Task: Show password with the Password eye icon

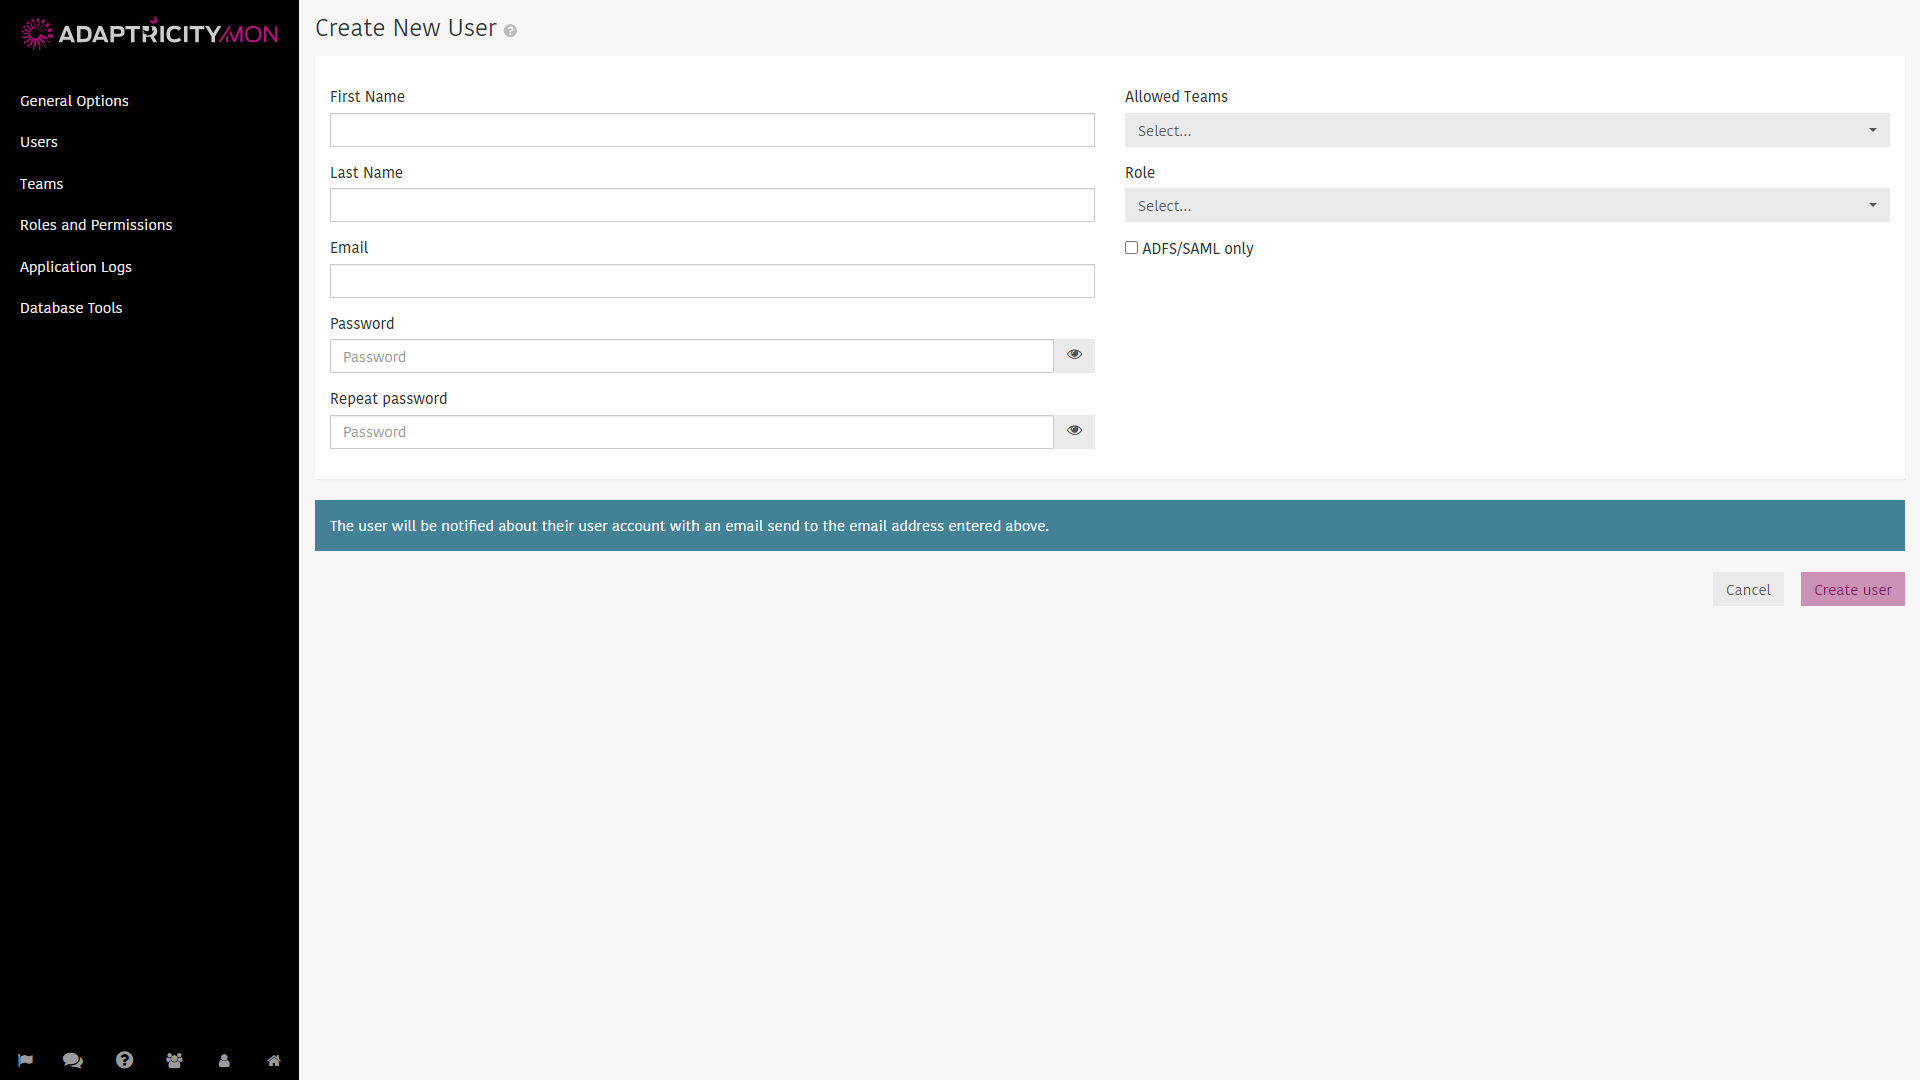Action: pyautogui.click(x=1074, y=356)
